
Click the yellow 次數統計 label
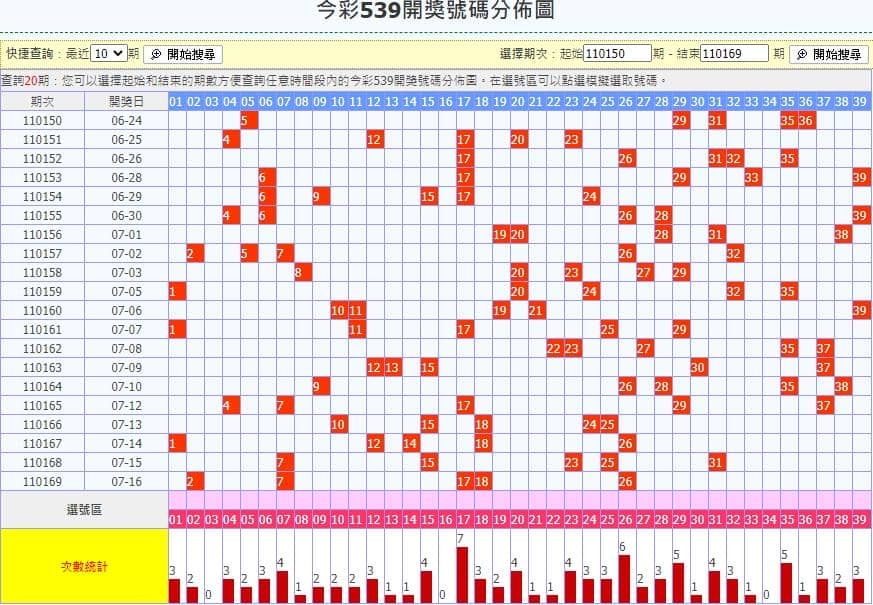[83, 565]
